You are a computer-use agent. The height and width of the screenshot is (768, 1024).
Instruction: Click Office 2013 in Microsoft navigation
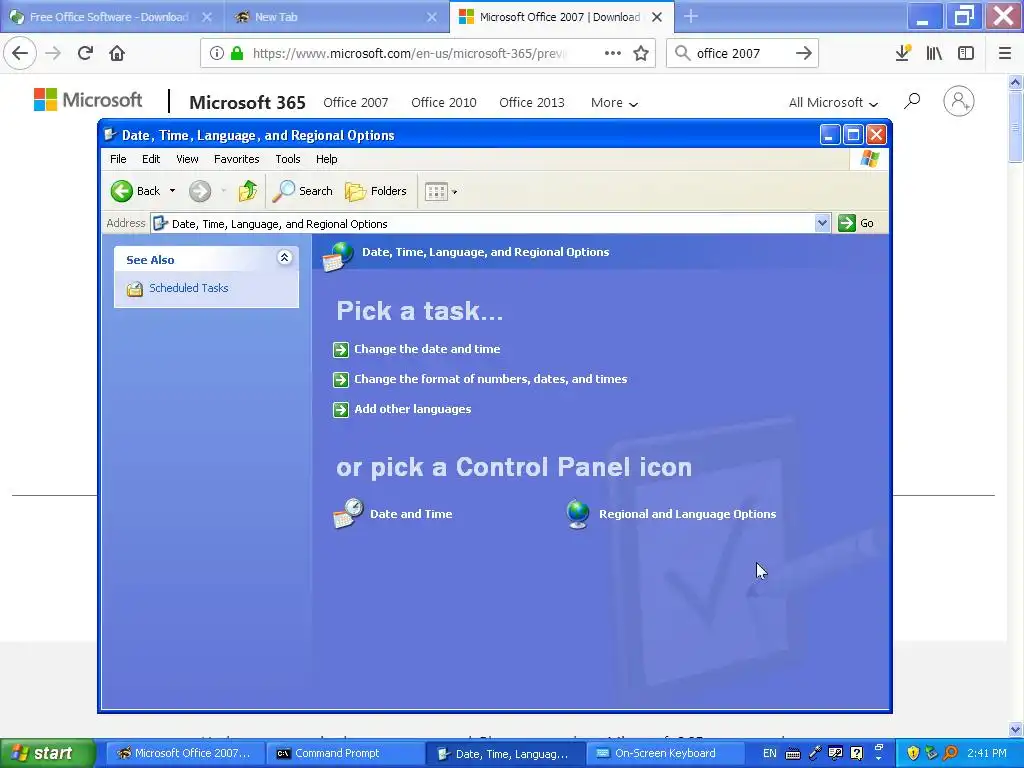click(x=532, y=103)
